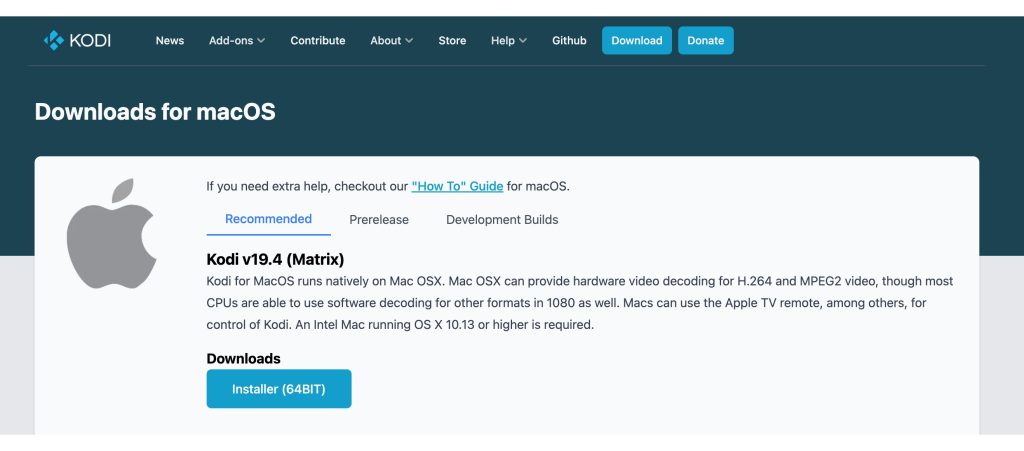Click the grey Apple logo image

(x=111, y=235)
